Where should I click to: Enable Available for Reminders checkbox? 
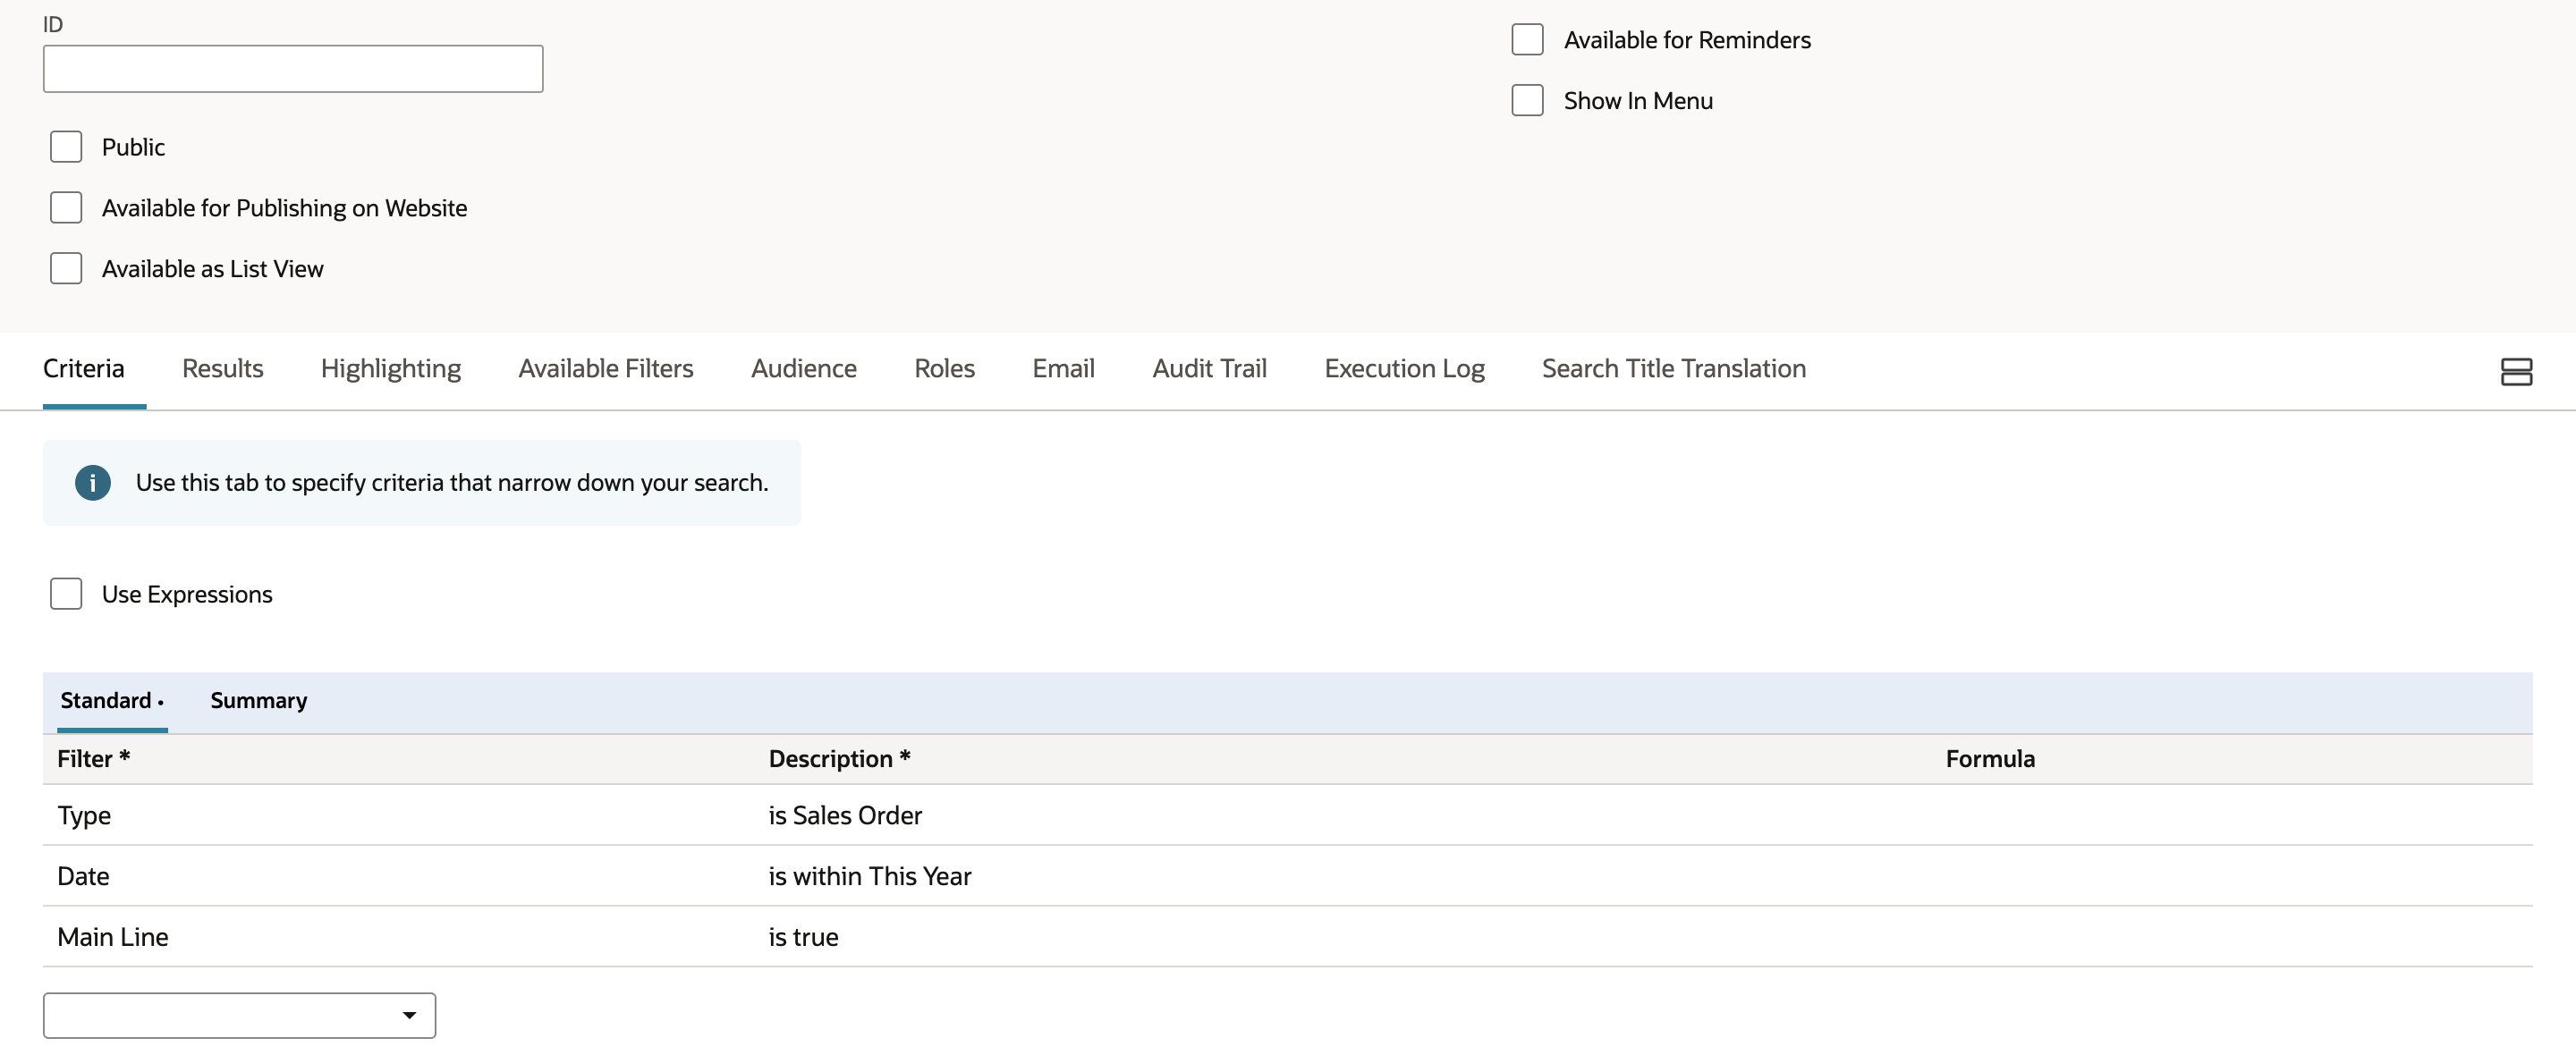tap(1527, 40)
